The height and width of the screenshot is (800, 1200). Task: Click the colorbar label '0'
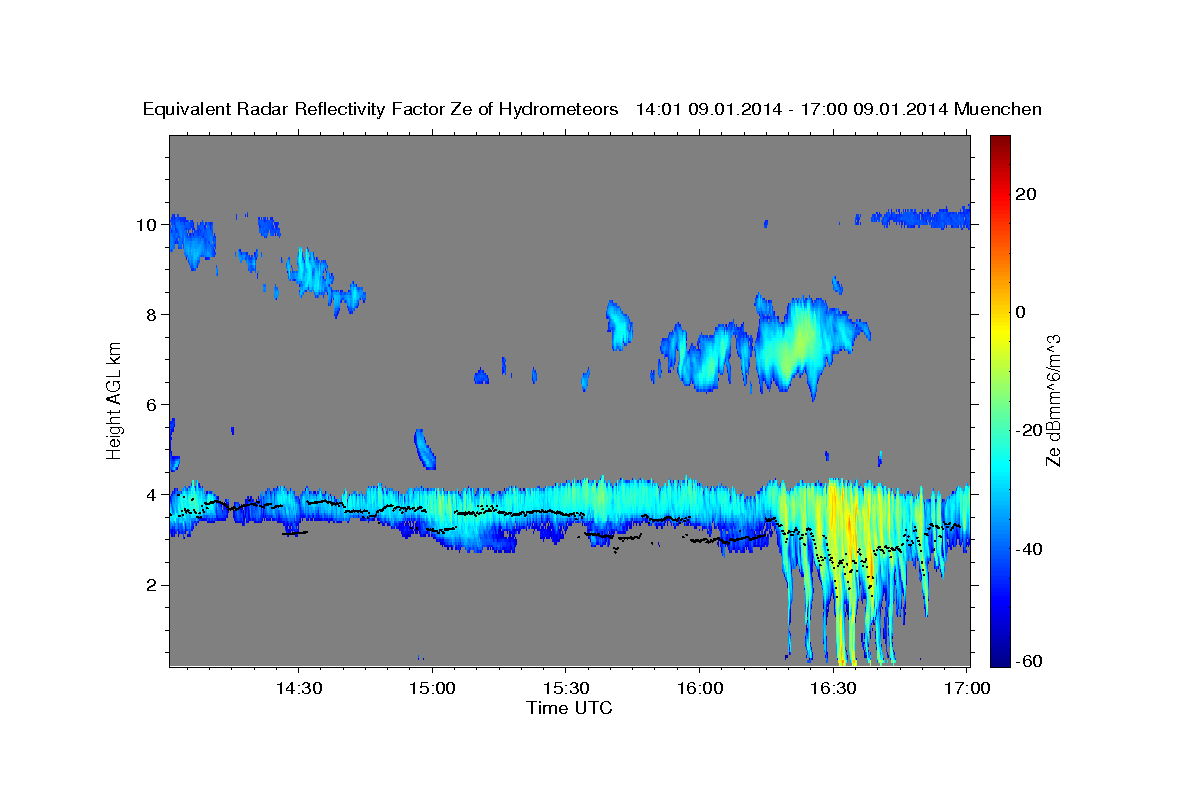(x=1023, y=312)
